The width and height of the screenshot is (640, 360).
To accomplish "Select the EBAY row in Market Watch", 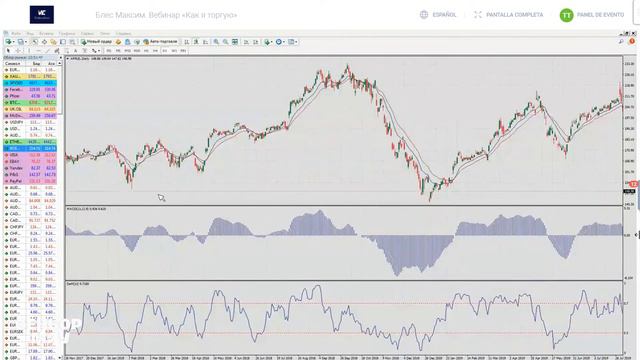I will coord(31,161).
